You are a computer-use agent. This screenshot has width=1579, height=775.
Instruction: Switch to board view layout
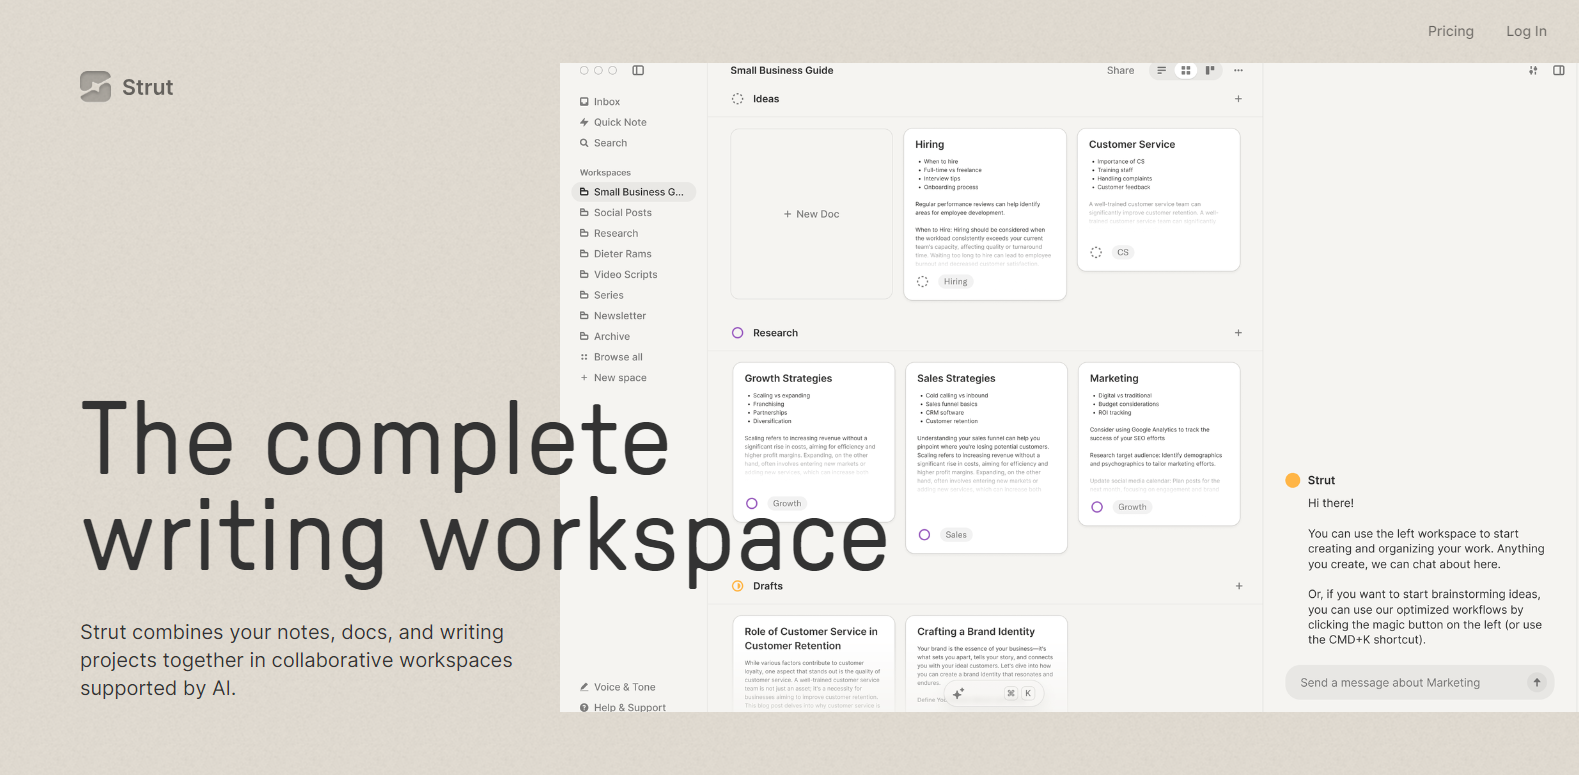(1210, 70)
